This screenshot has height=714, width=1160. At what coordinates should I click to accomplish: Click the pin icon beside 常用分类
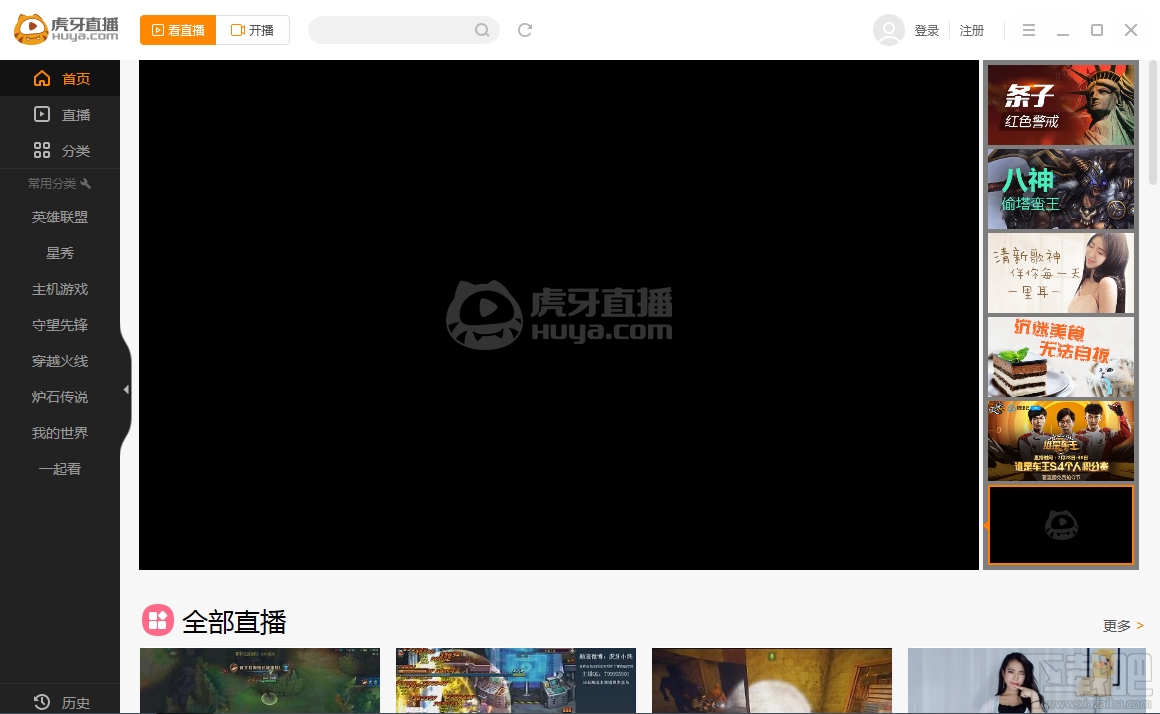86,183
